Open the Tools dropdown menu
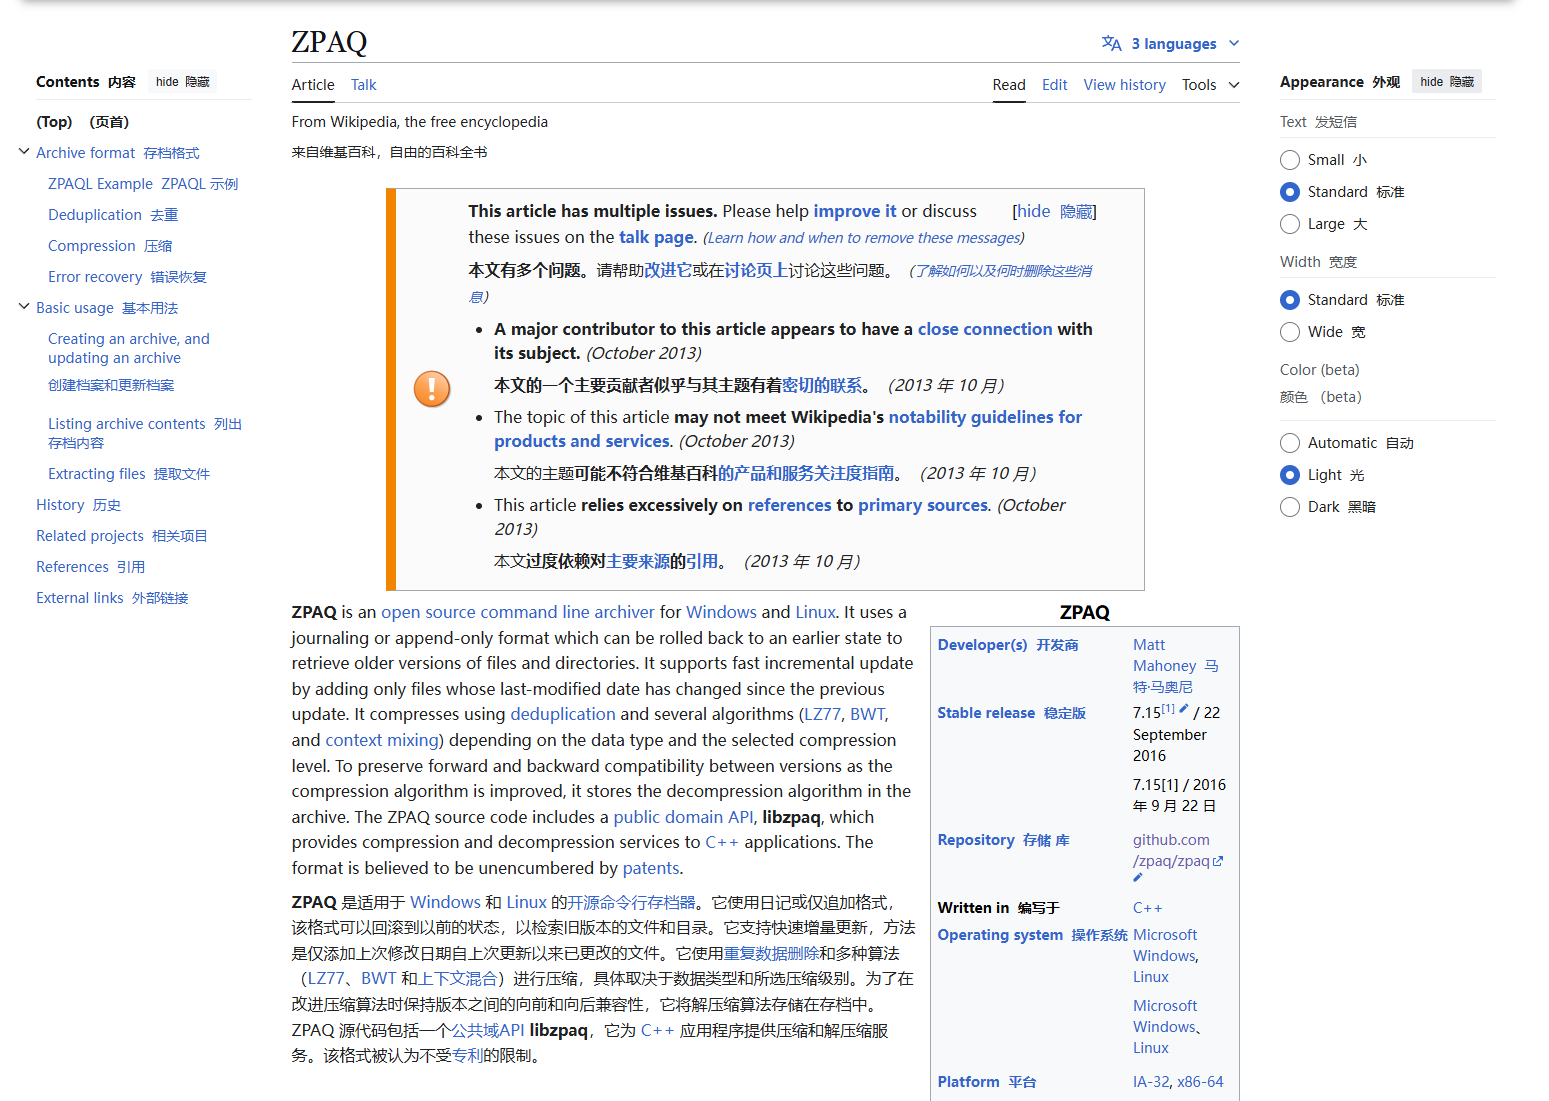1549x1101 pixels. click(x=1210, y=85)
